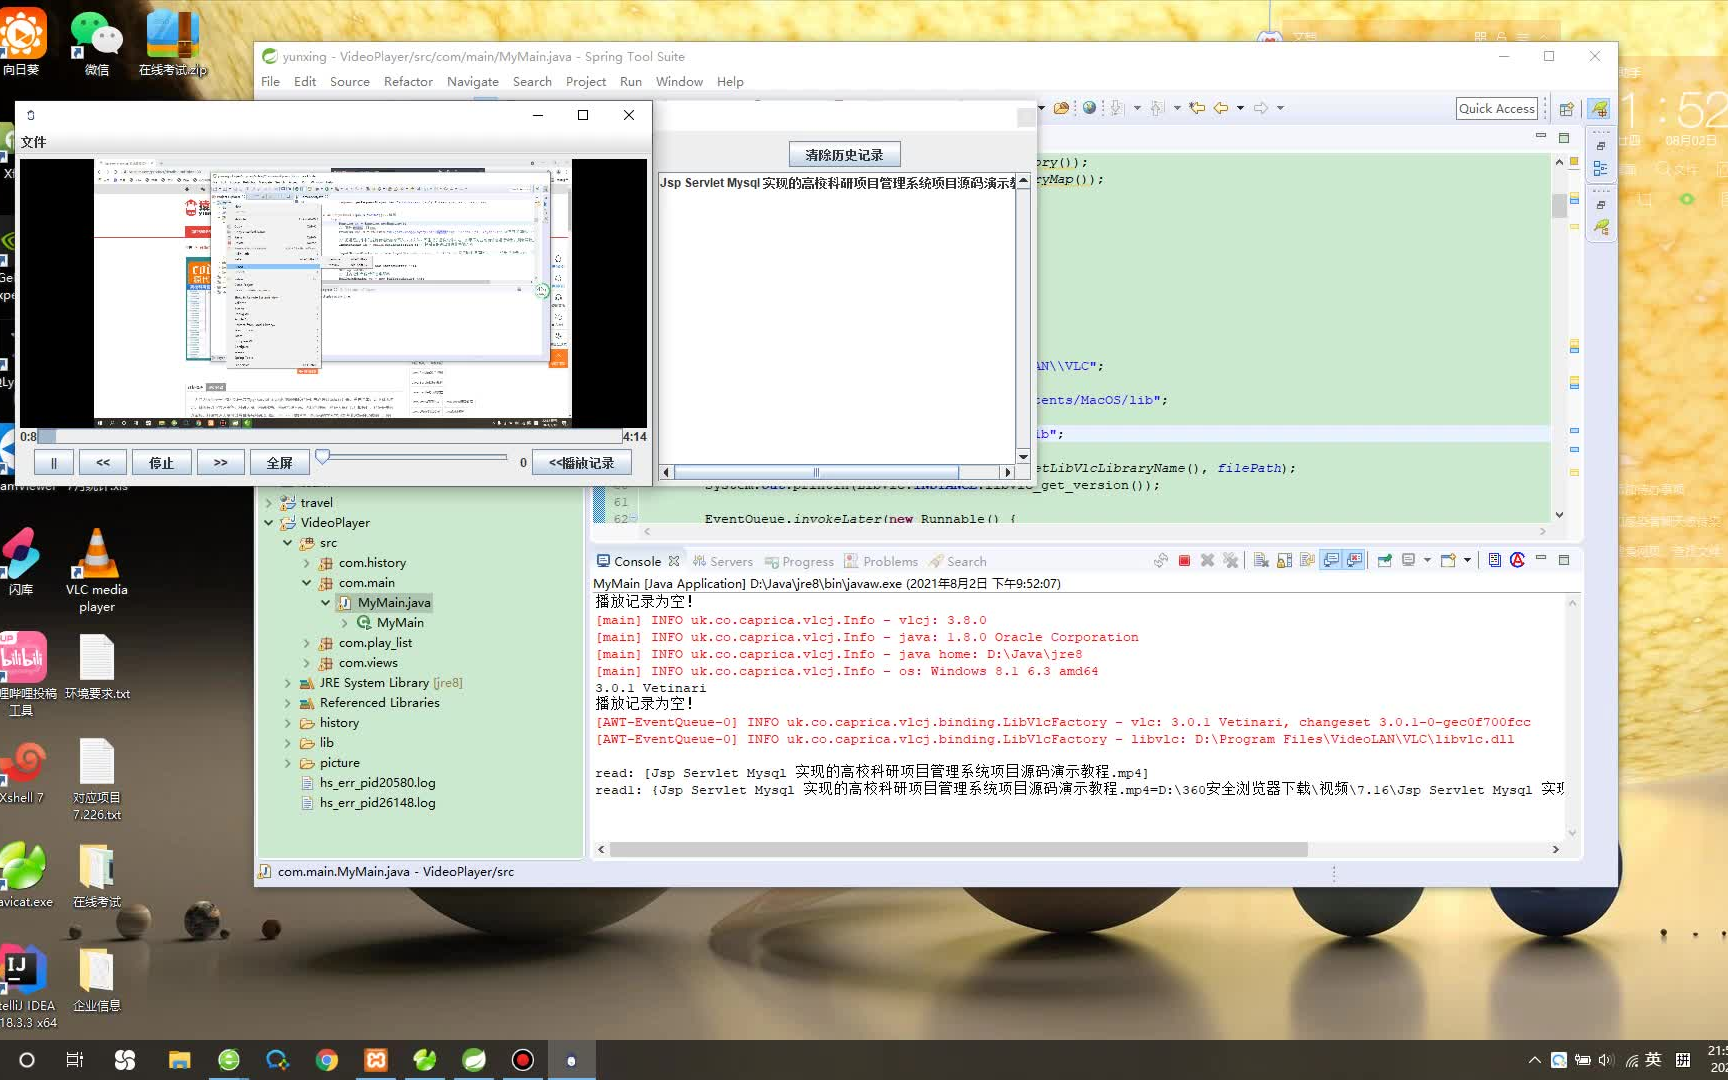The width and height of the screenshot is (1728, 1080).
Task: Click 停止 stop button
Action: coord(162,463)
